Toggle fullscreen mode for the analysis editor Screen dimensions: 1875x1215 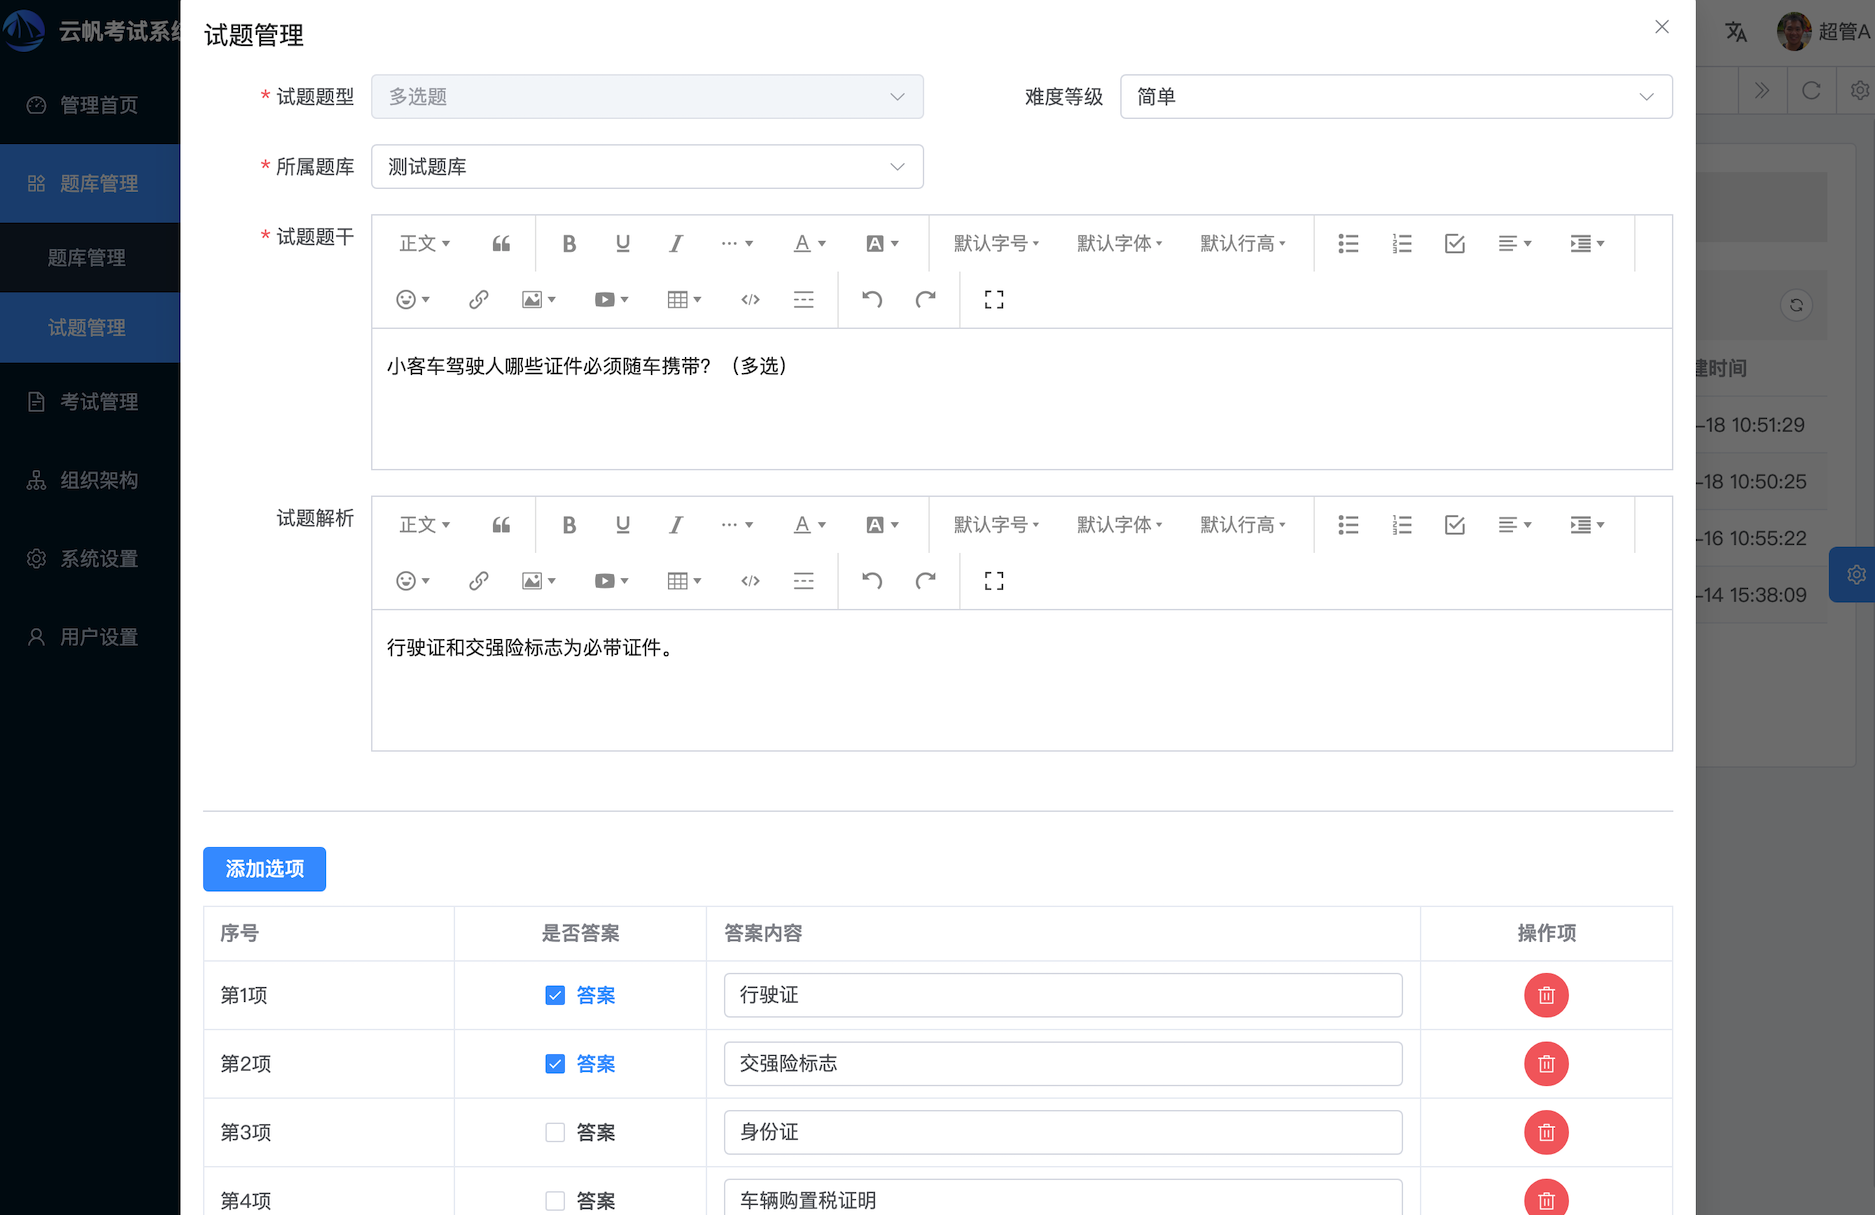click(992, 580)
